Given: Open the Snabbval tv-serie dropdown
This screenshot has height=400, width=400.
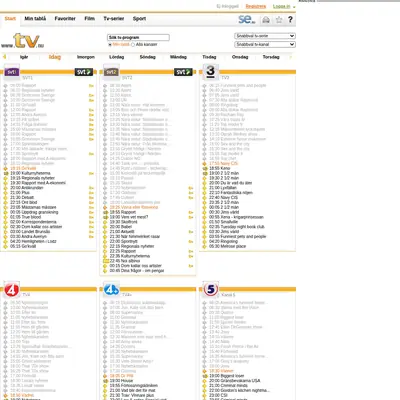Looking at the screenshot, I should (265, 36).
